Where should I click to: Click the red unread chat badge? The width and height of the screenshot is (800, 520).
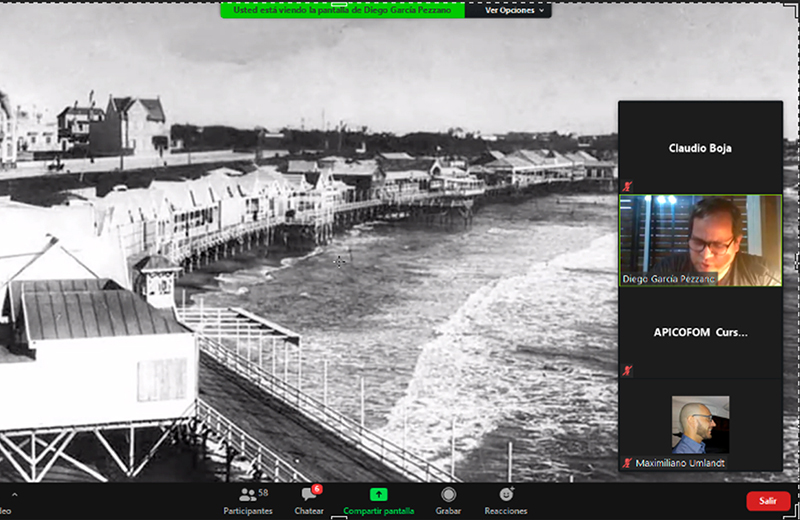316,489
